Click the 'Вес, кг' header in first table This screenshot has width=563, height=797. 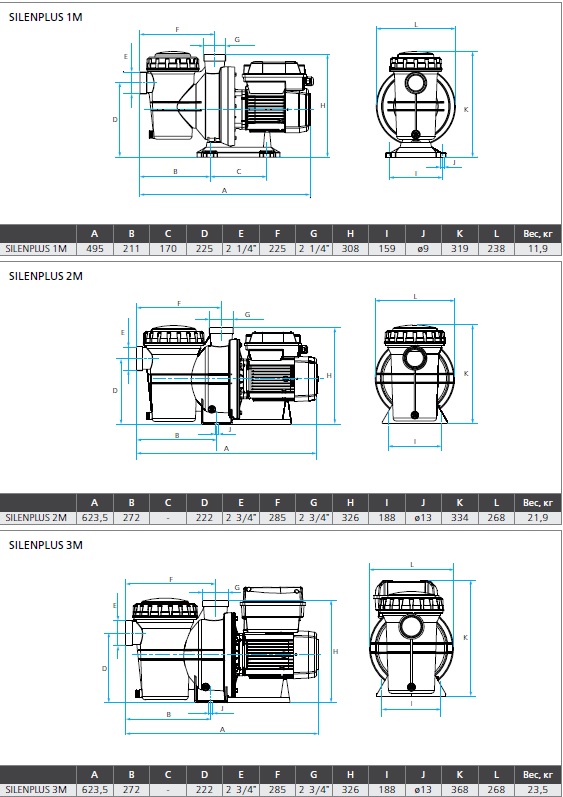pos(538,234)
